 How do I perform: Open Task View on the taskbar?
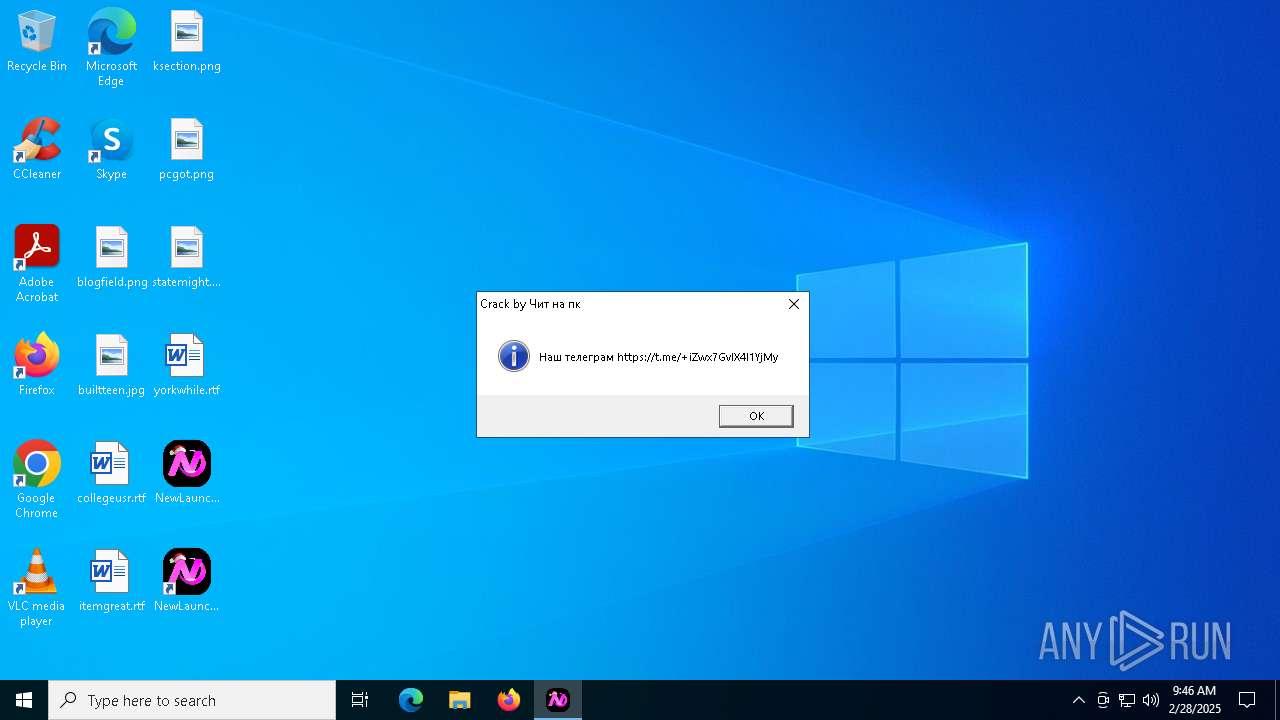[360, 700]
